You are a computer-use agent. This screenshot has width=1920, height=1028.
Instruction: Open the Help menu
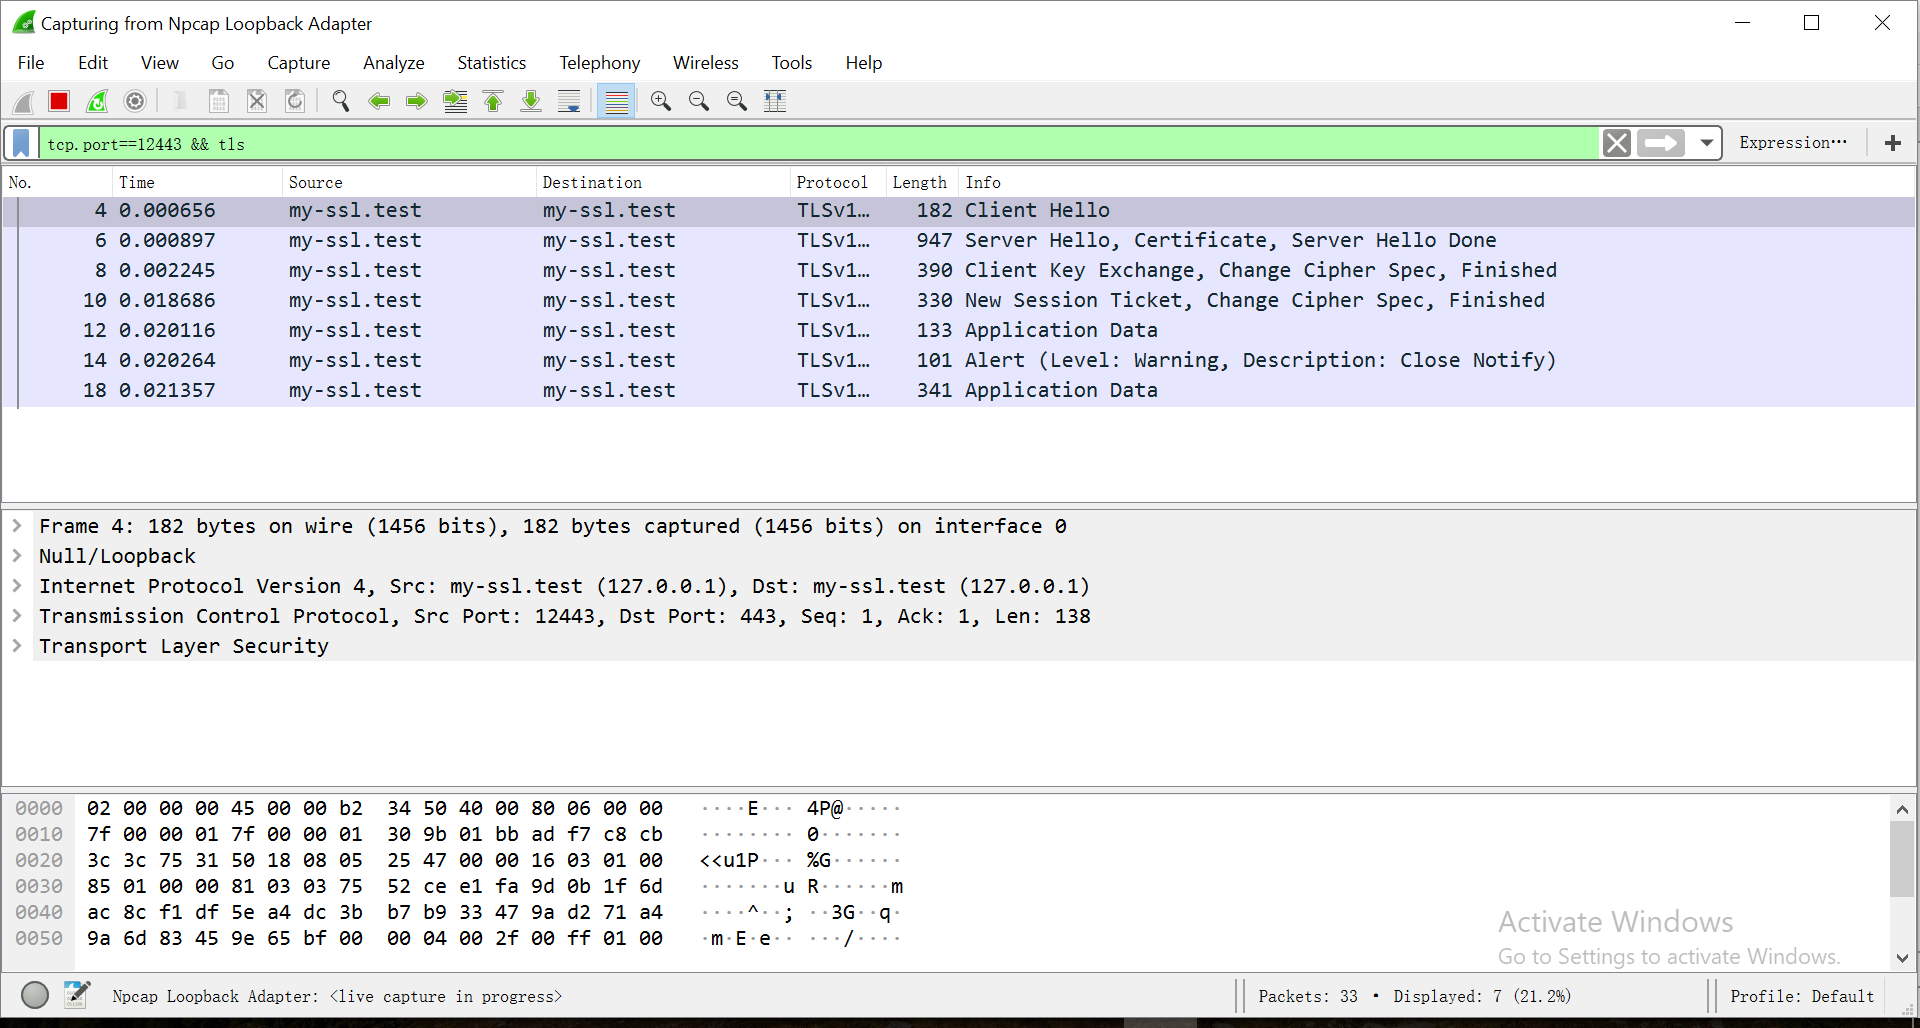coord(864,63)
